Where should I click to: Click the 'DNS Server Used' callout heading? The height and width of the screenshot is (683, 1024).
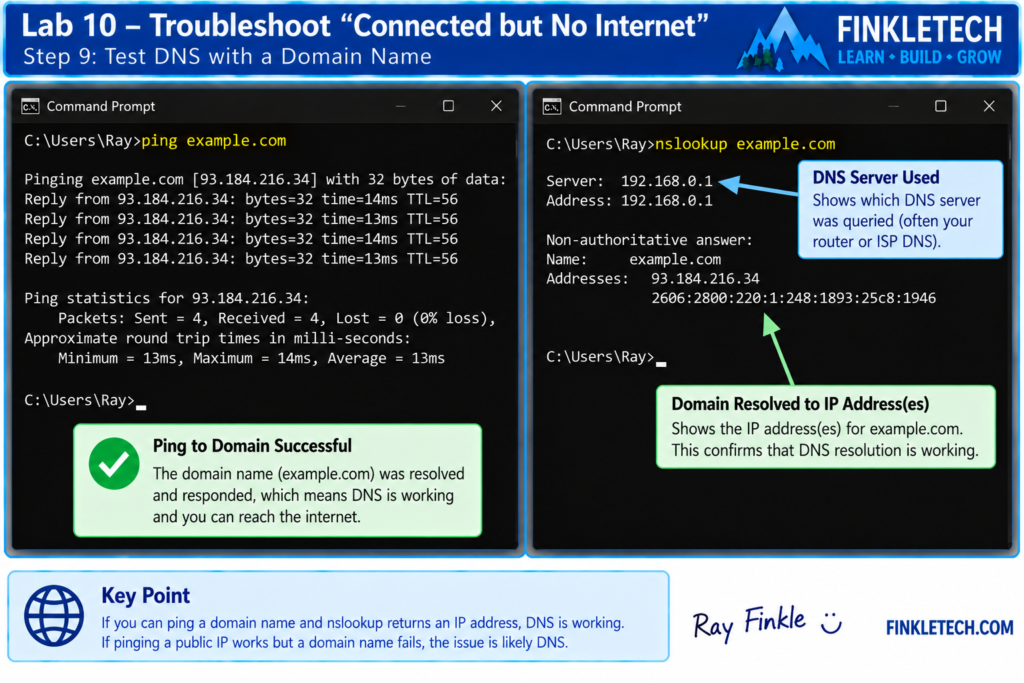876,178
